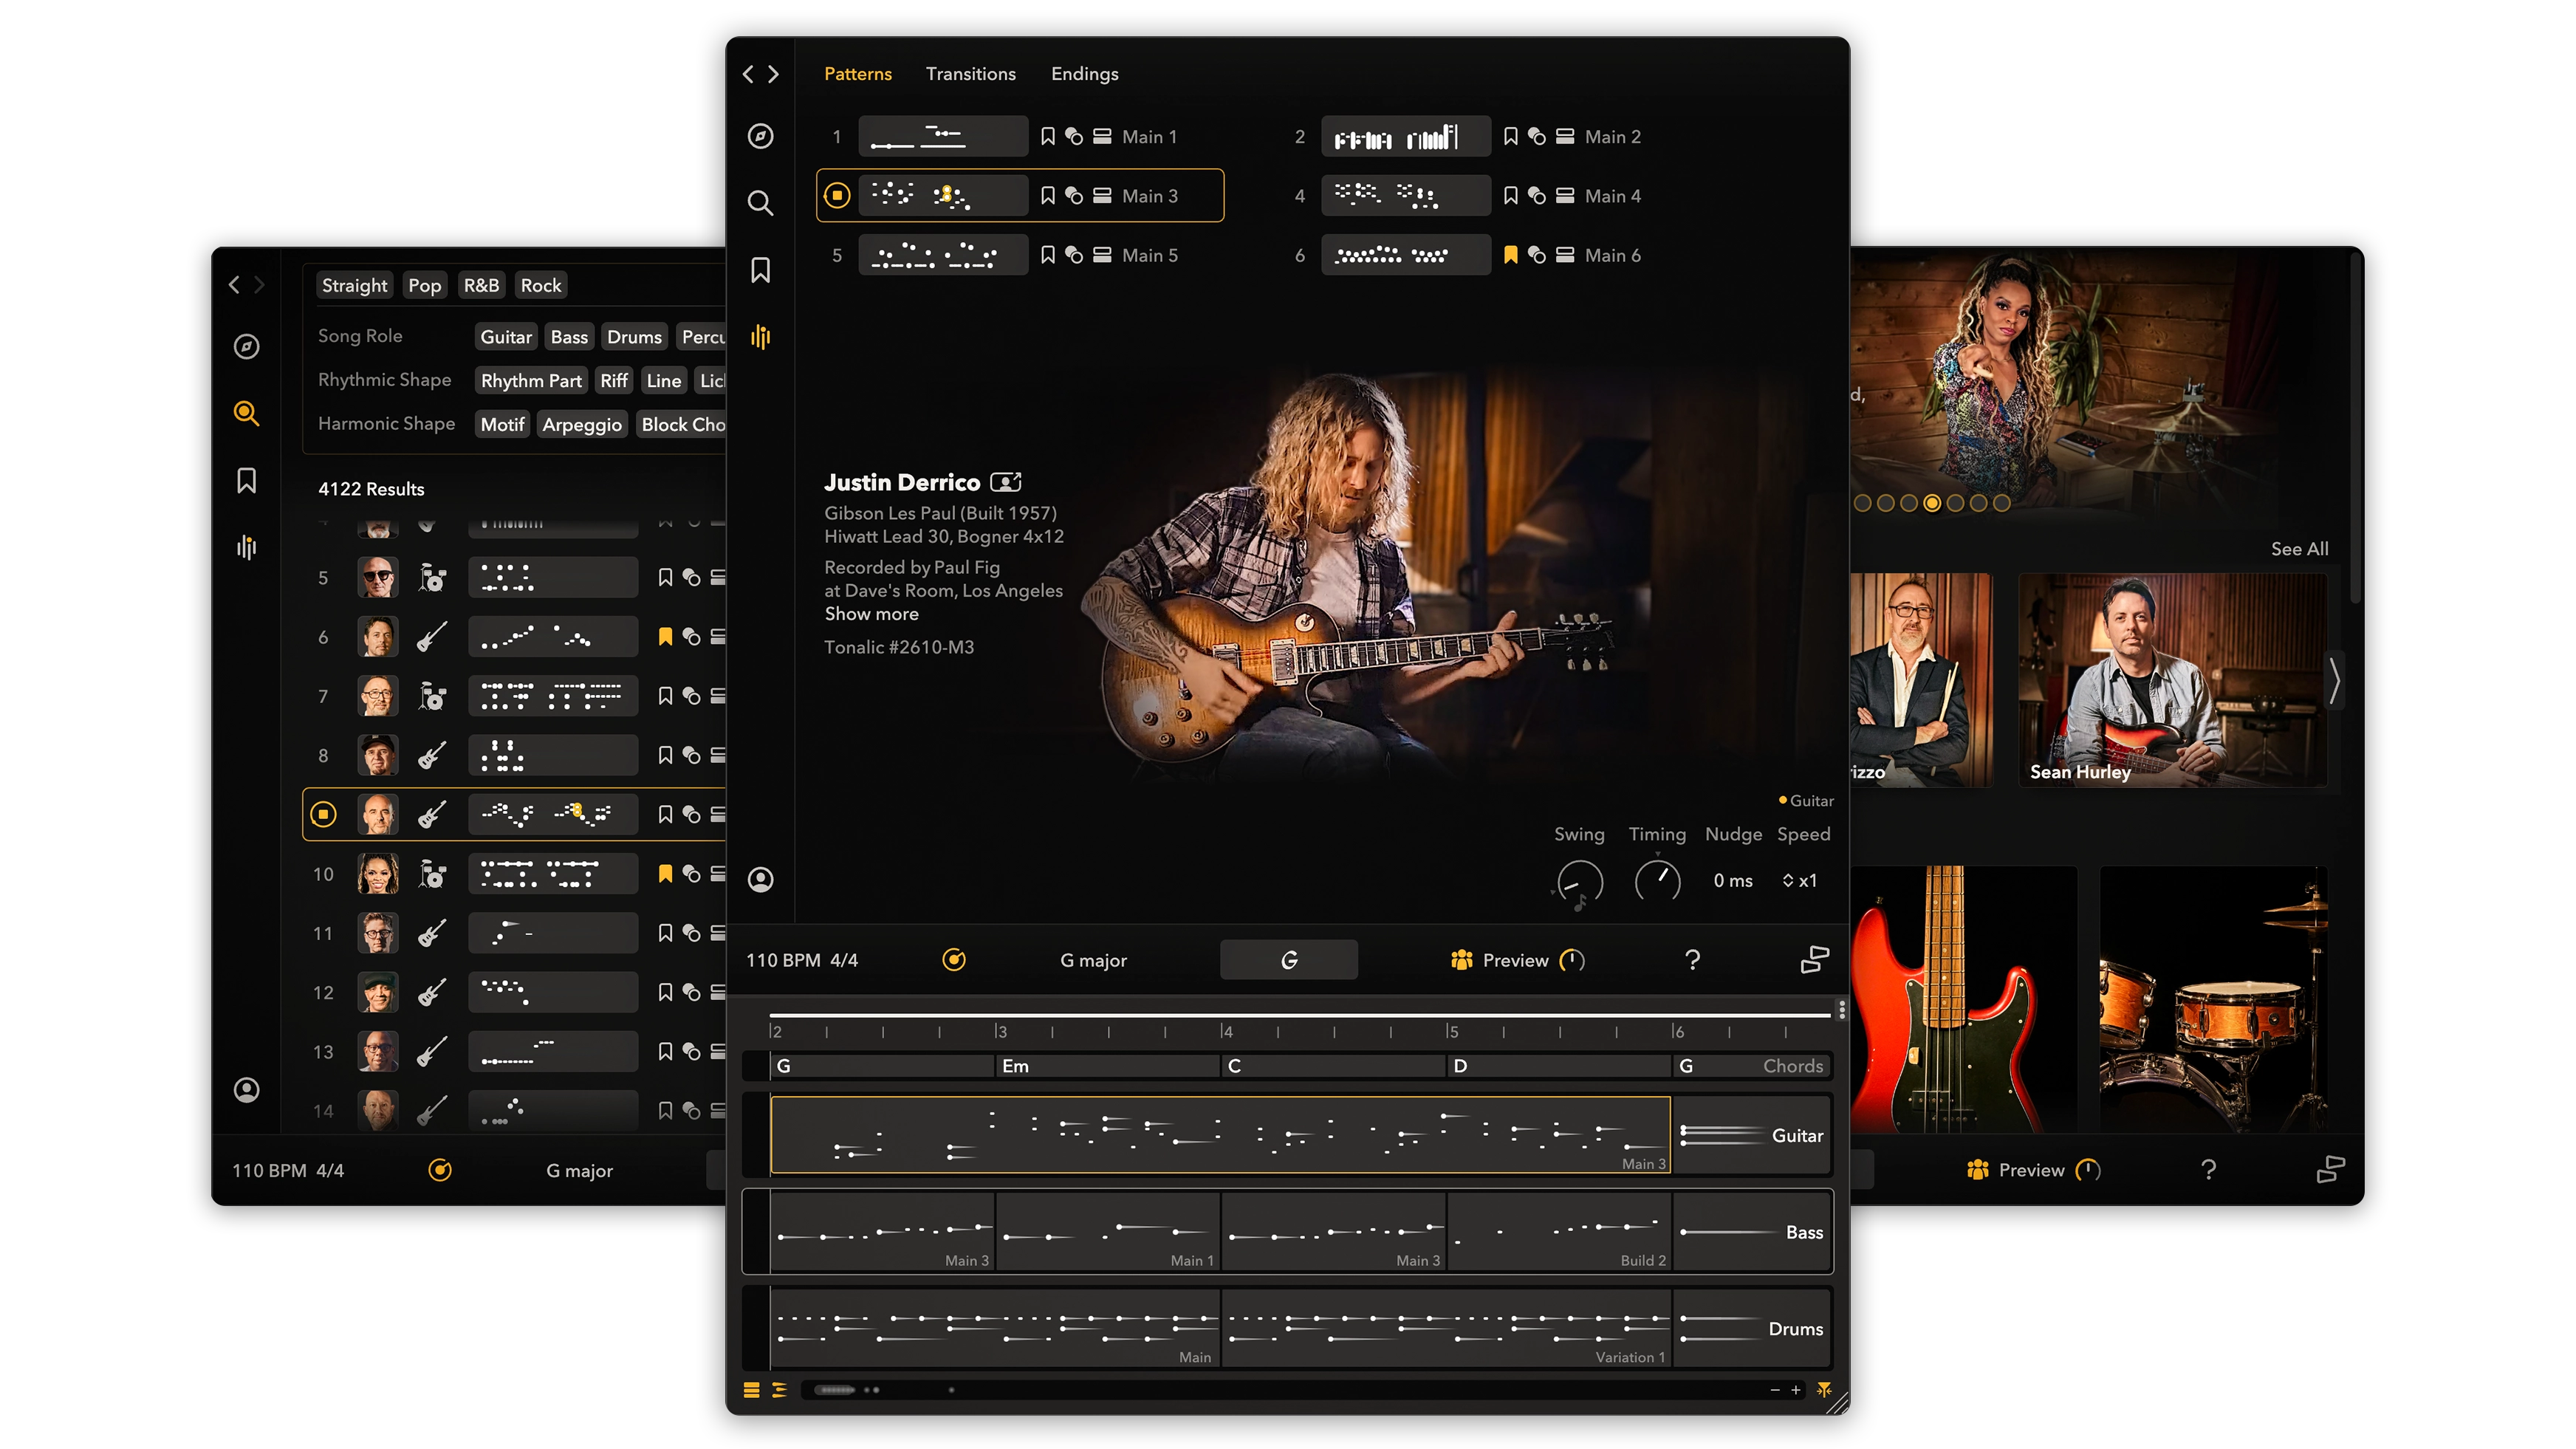2576x1449 pixels.
Task: Expand the artist carousel right chevron
Action: click(x=2334, y=681)
